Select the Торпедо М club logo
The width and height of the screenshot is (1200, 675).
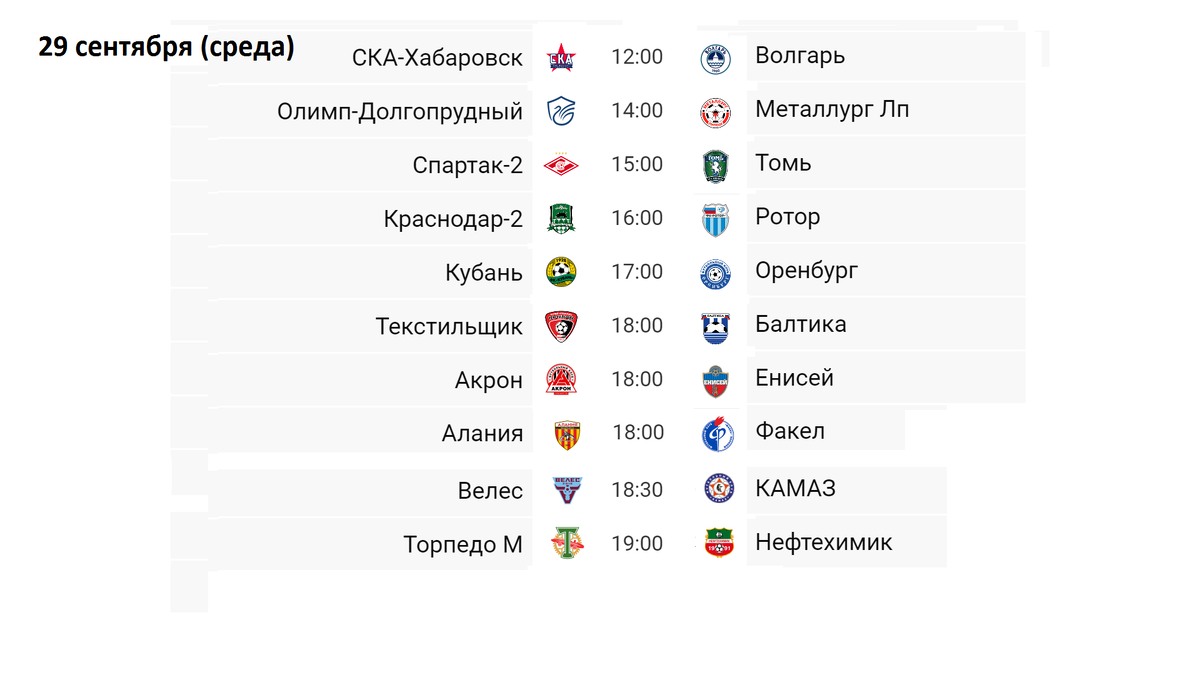click(x=567, y=544)
